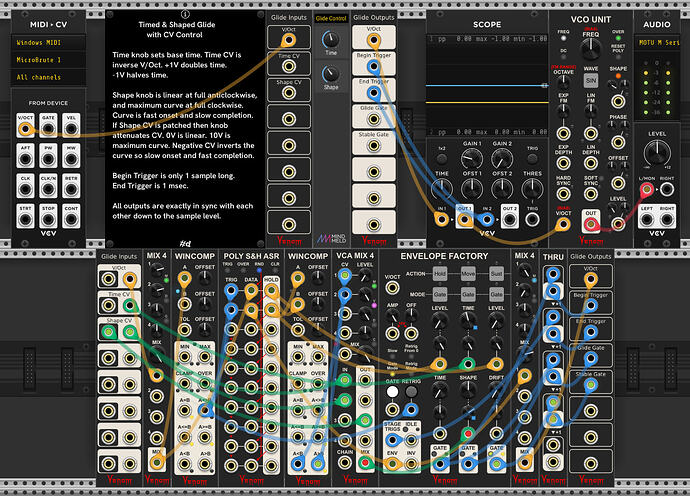This screenshot has width=690, height=496.
Task: Click the VCO Unit HARD SYNC jack
Action: coord(563,194)
